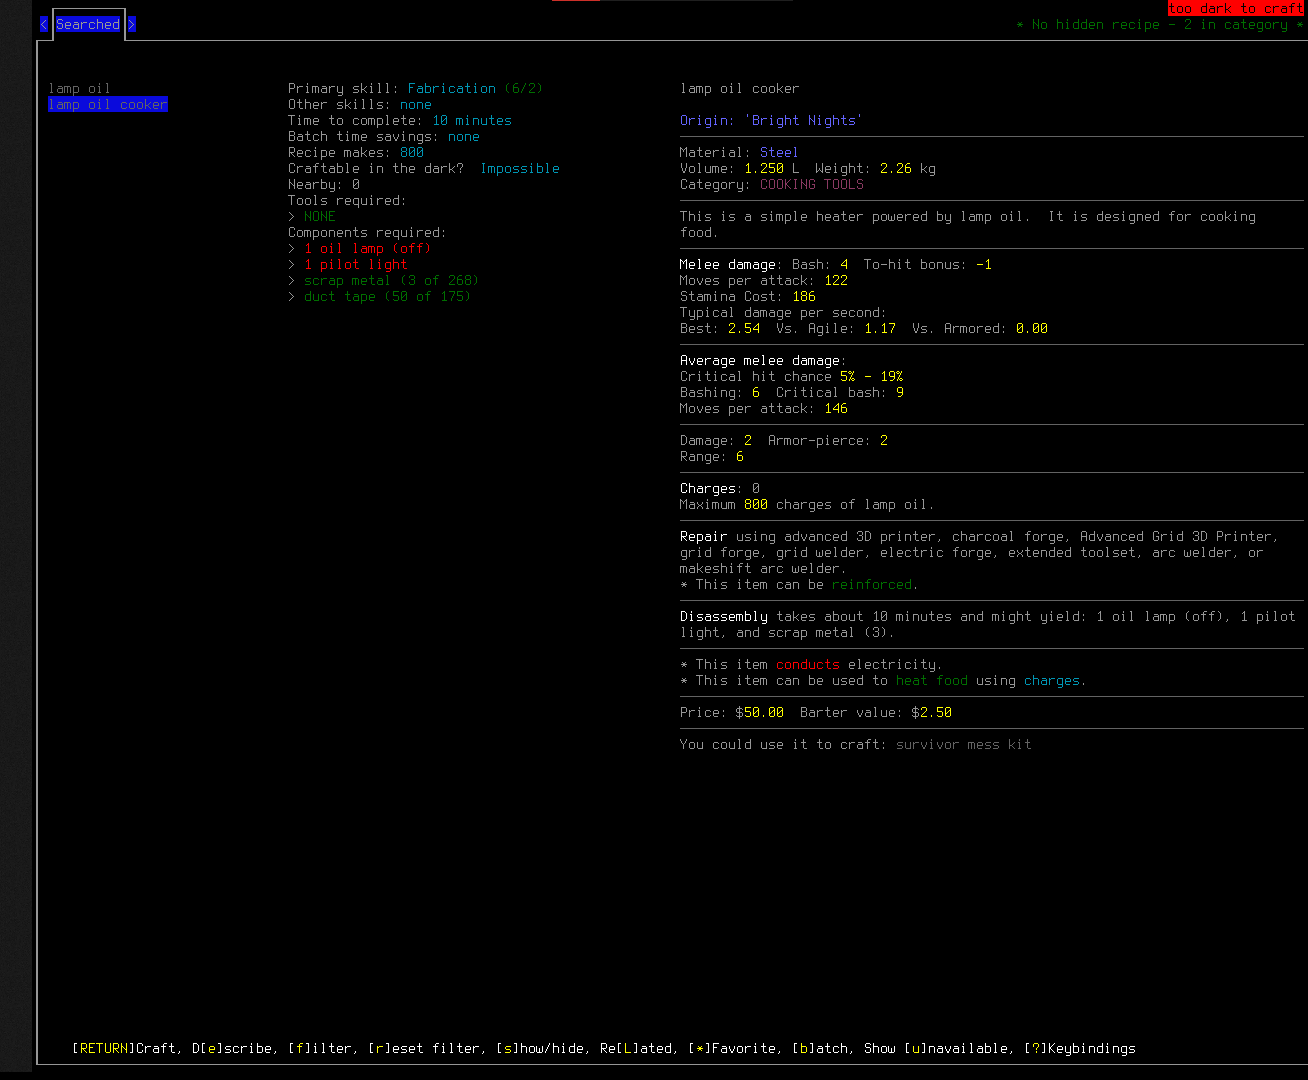Screen dimensions: 1308x1080
Task: Toggle the [b]atch crafting command
Action: pyautogui.click(x=820, y=1048)
